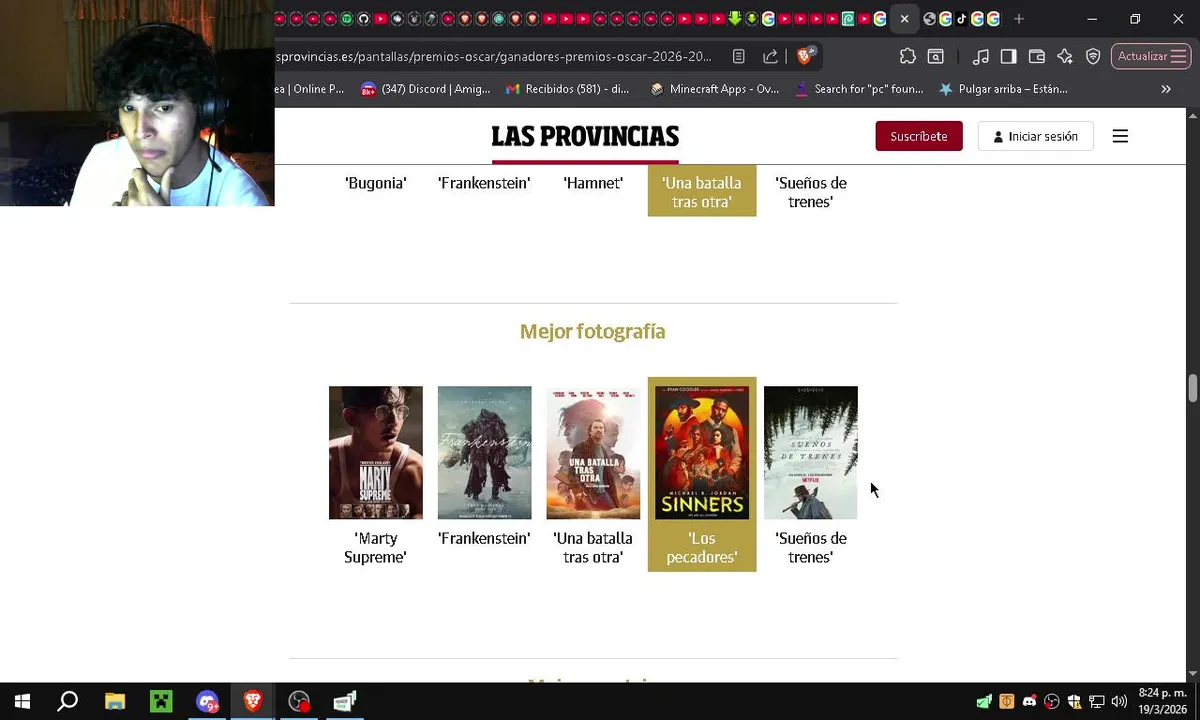
Task: Open Brave Shields lion icon
Action: 806,56
